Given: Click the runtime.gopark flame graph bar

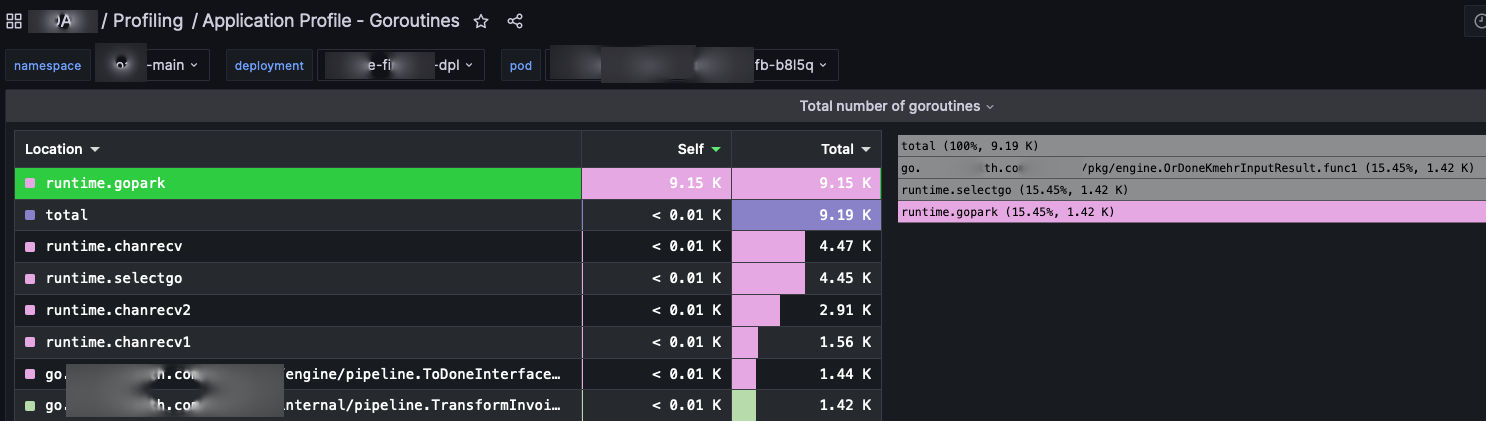Looking at the screenshot, I should (1192, 212).
